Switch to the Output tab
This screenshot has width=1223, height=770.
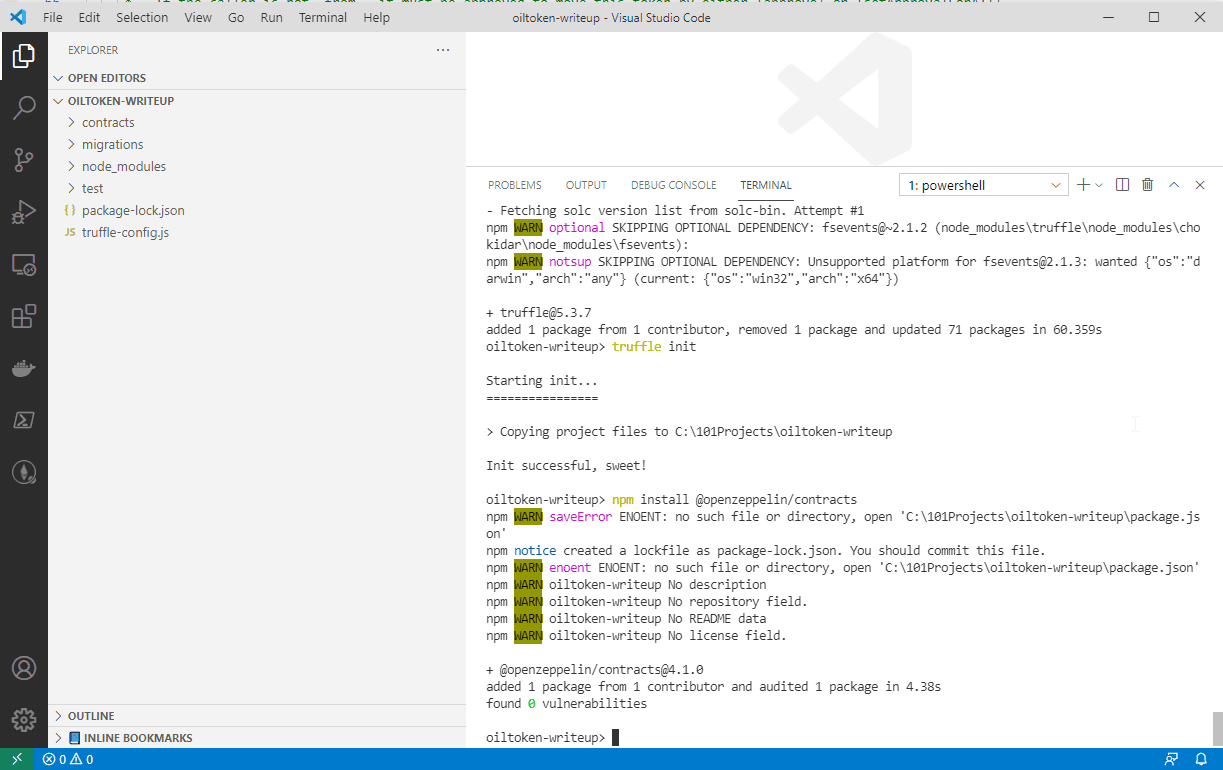point(586,185)
